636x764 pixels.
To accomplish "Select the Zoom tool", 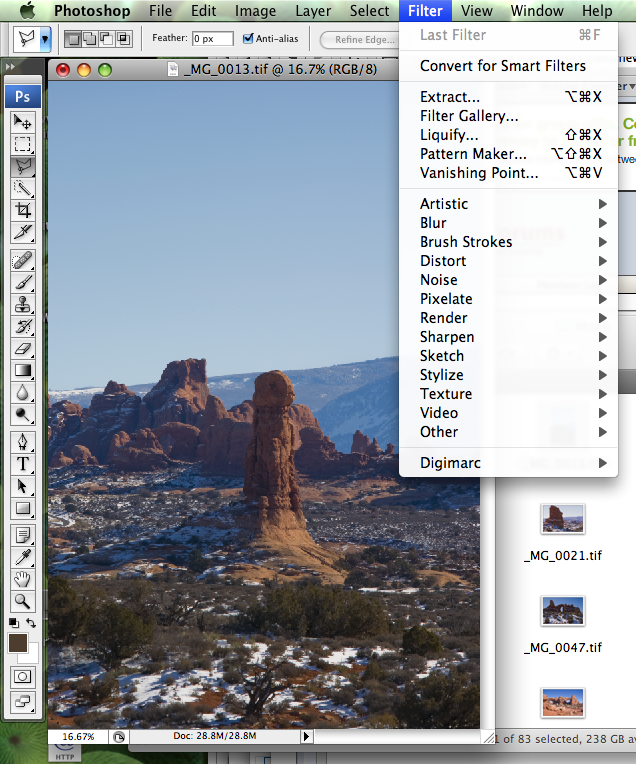I will 22,602.
